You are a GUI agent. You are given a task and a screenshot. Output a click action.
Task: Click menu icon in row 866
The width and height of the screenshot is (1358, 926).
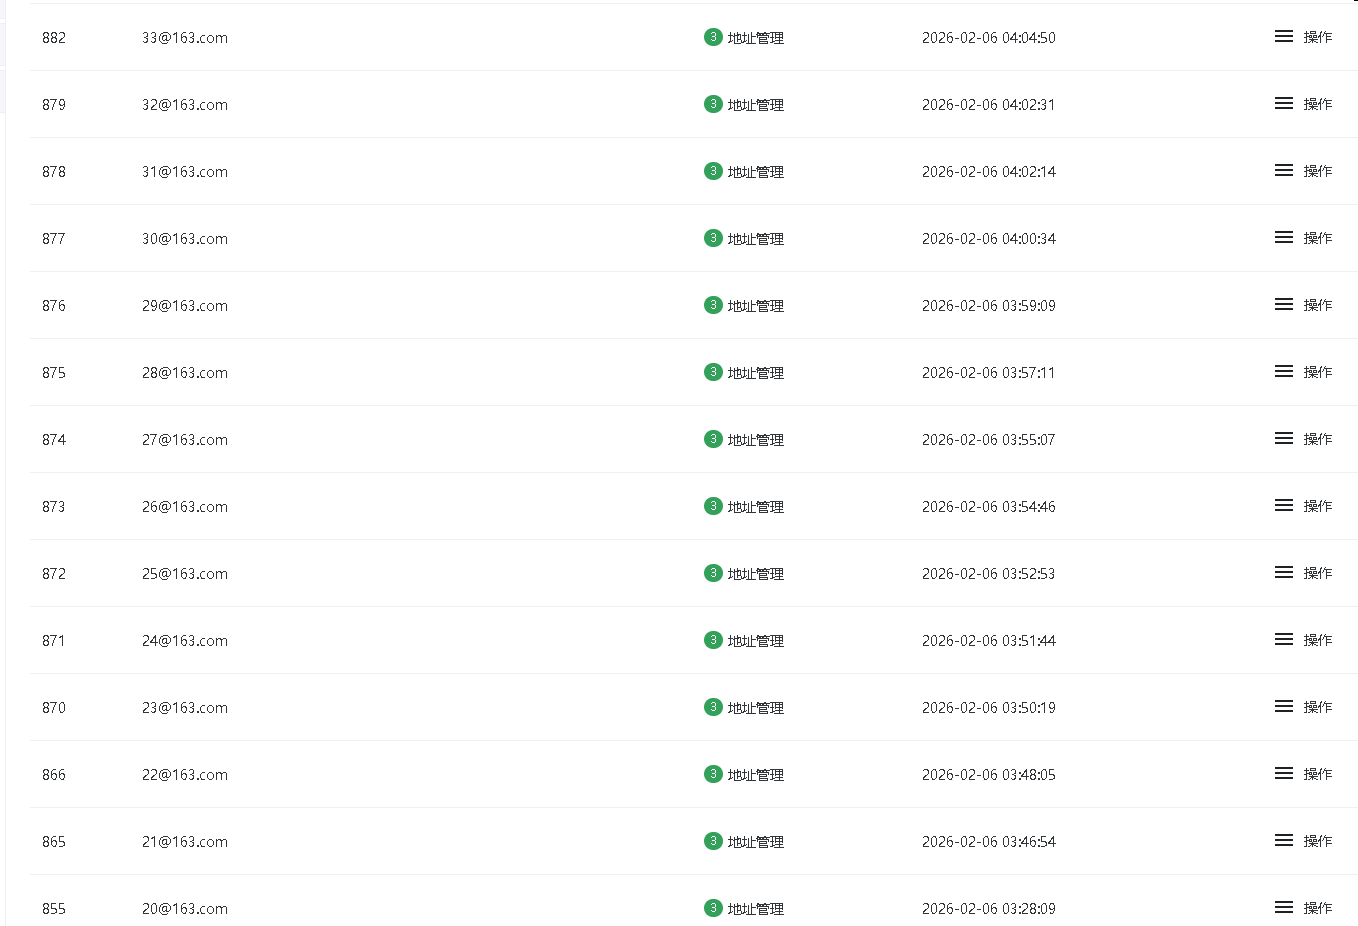1284,774
